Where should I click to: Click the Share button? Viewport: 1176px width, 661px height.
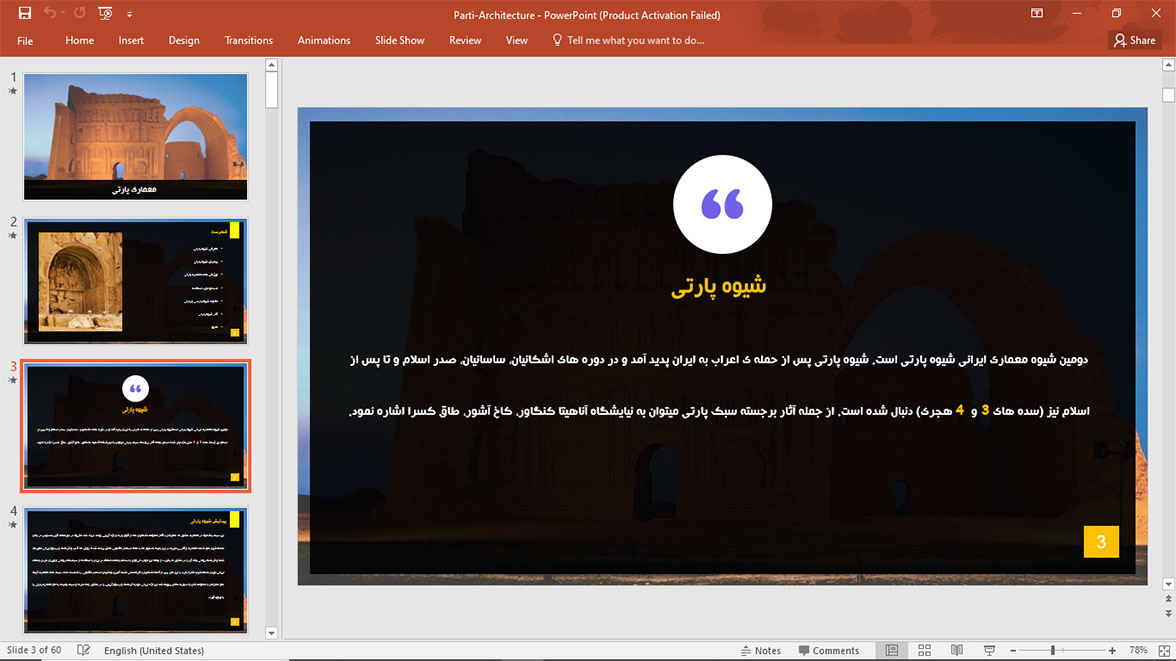coord(1135,41)
